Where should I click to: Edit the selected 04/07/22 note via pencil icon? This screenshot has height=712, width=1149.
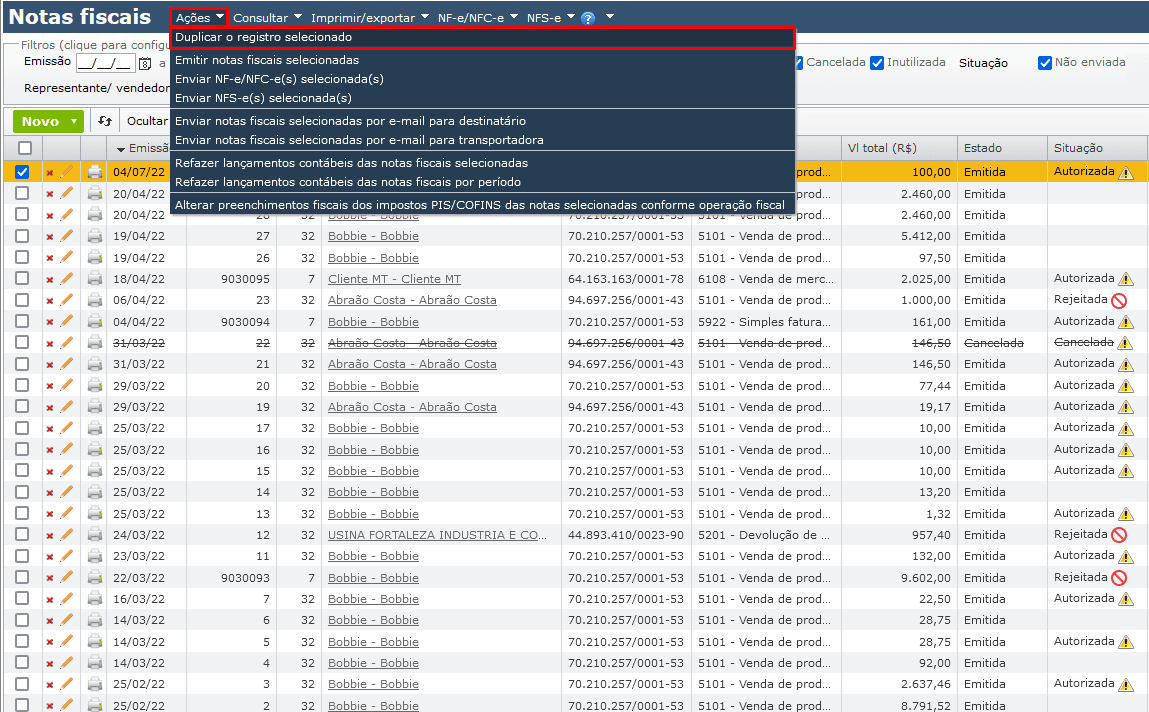(x=66, y=171)
